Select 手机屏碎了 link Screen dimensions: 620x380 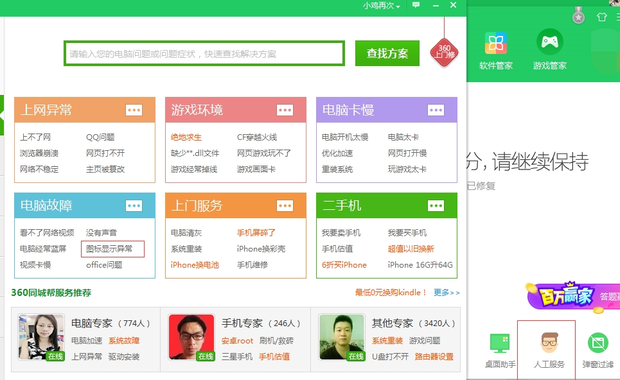click(256, 233)
